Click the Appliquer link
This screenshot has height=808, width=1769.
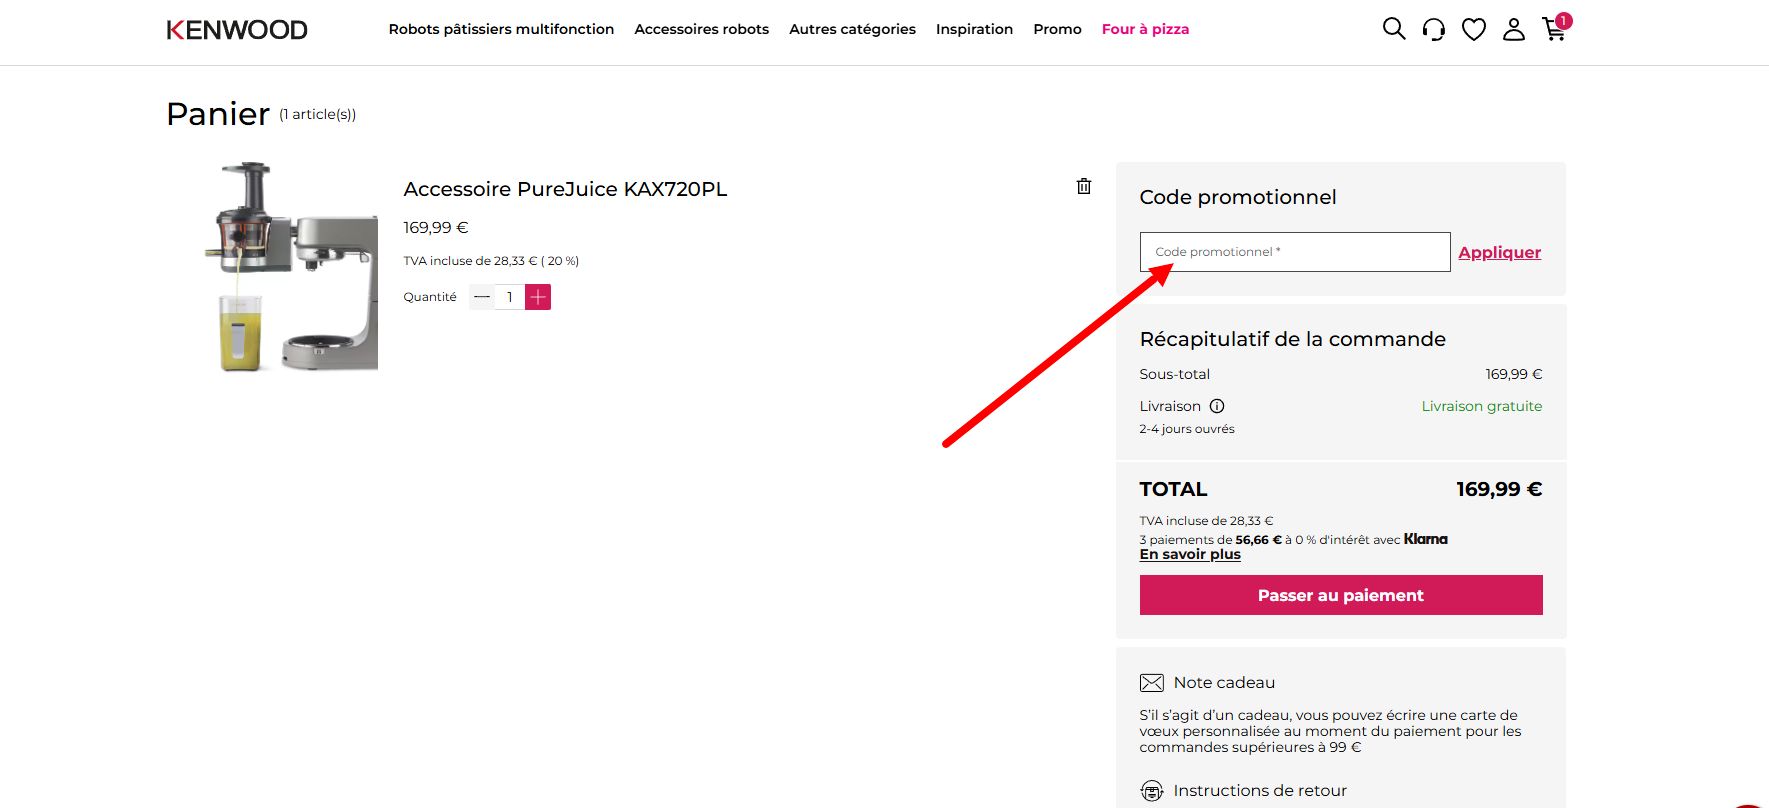point(1499,252)
